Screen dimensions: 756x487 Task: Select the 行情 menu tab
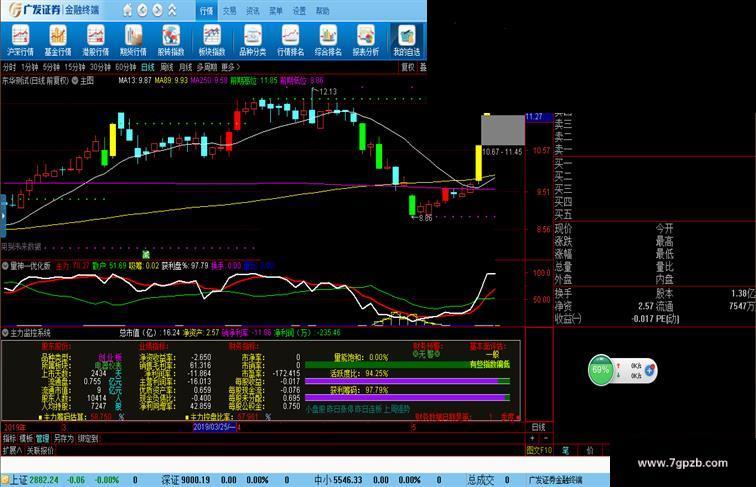(206, 11)
